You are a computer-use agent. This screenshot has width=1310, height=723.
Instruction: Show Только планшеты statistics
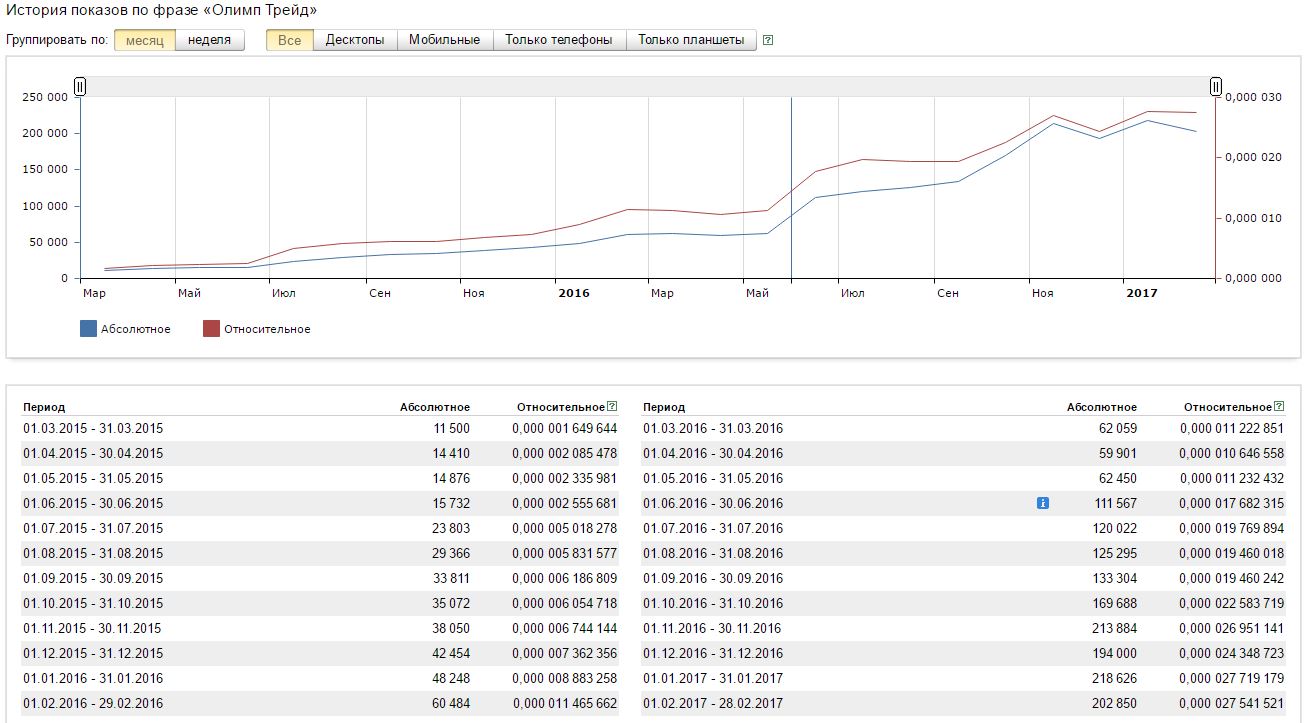tap(691, 40)
